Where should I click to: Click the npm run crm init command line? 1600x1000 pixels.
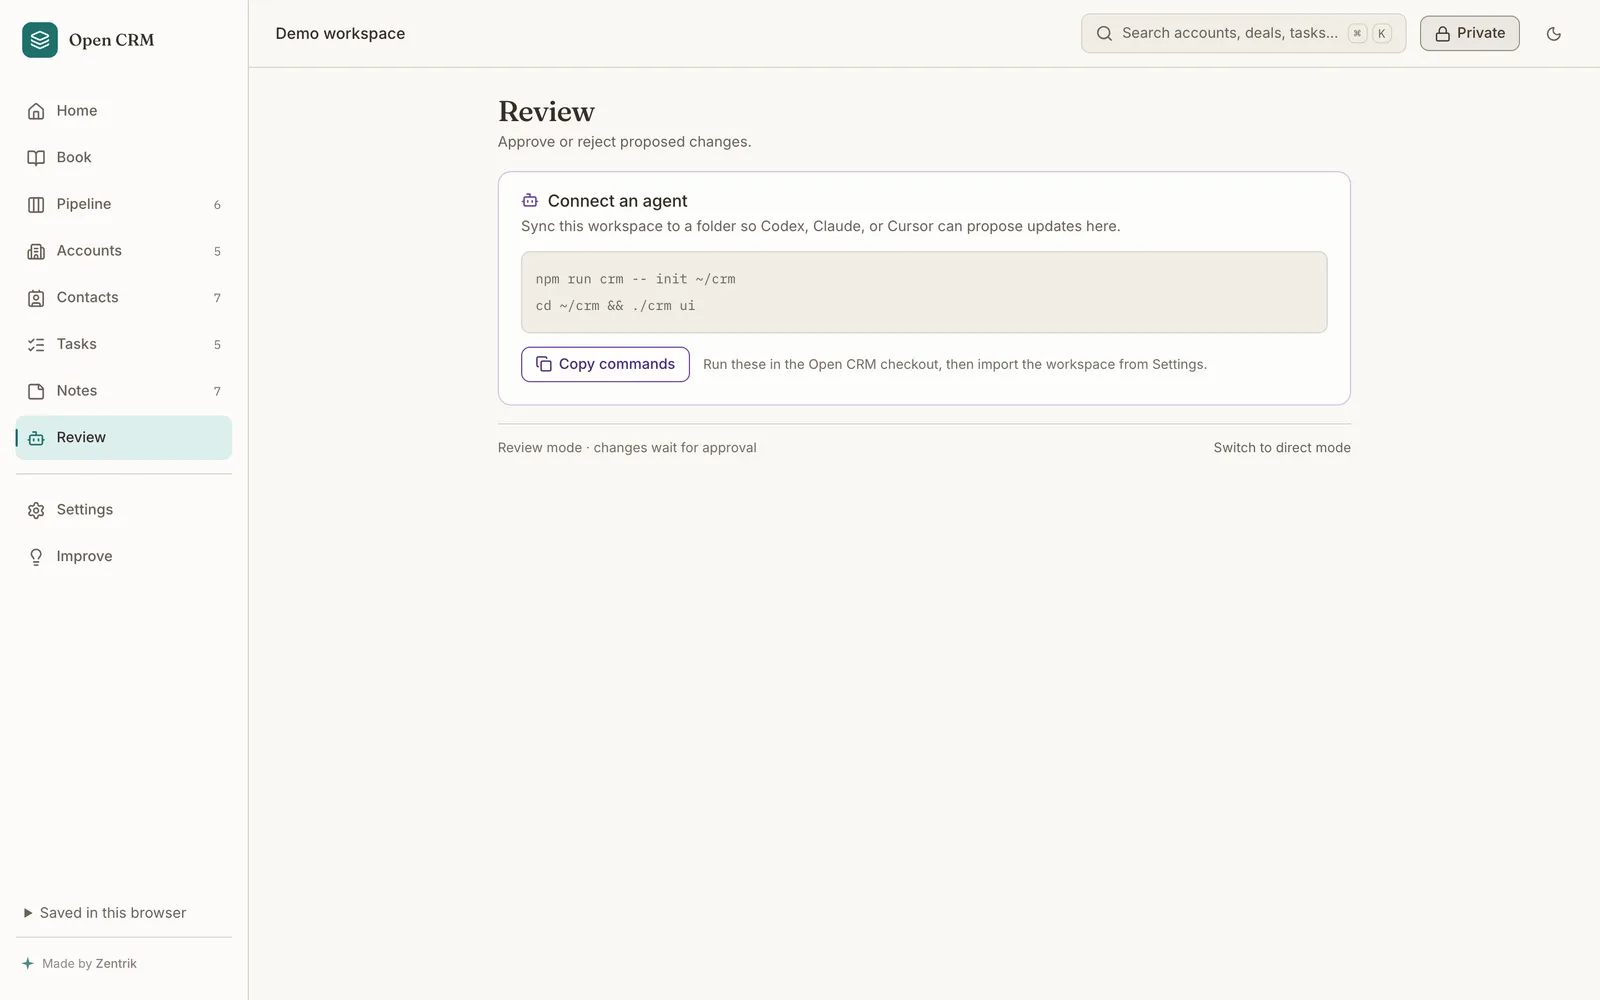(635, 279)
